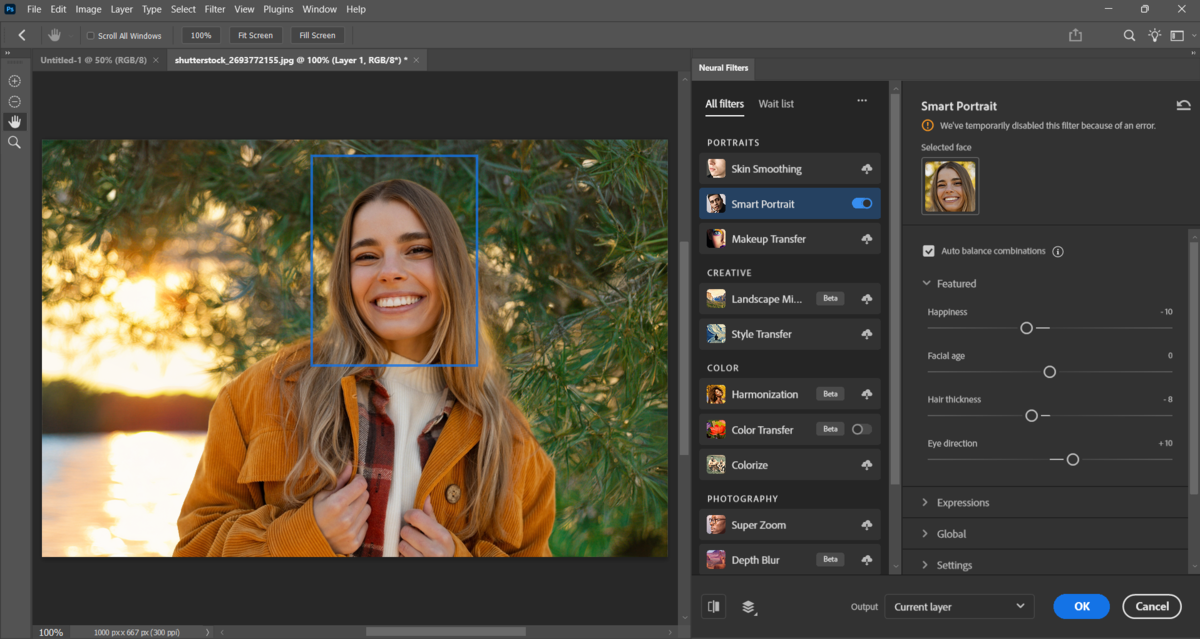Click the Cancel button
This screenshot has height=639, width=1200.
pyautogui.click(x=1152, y=606)
